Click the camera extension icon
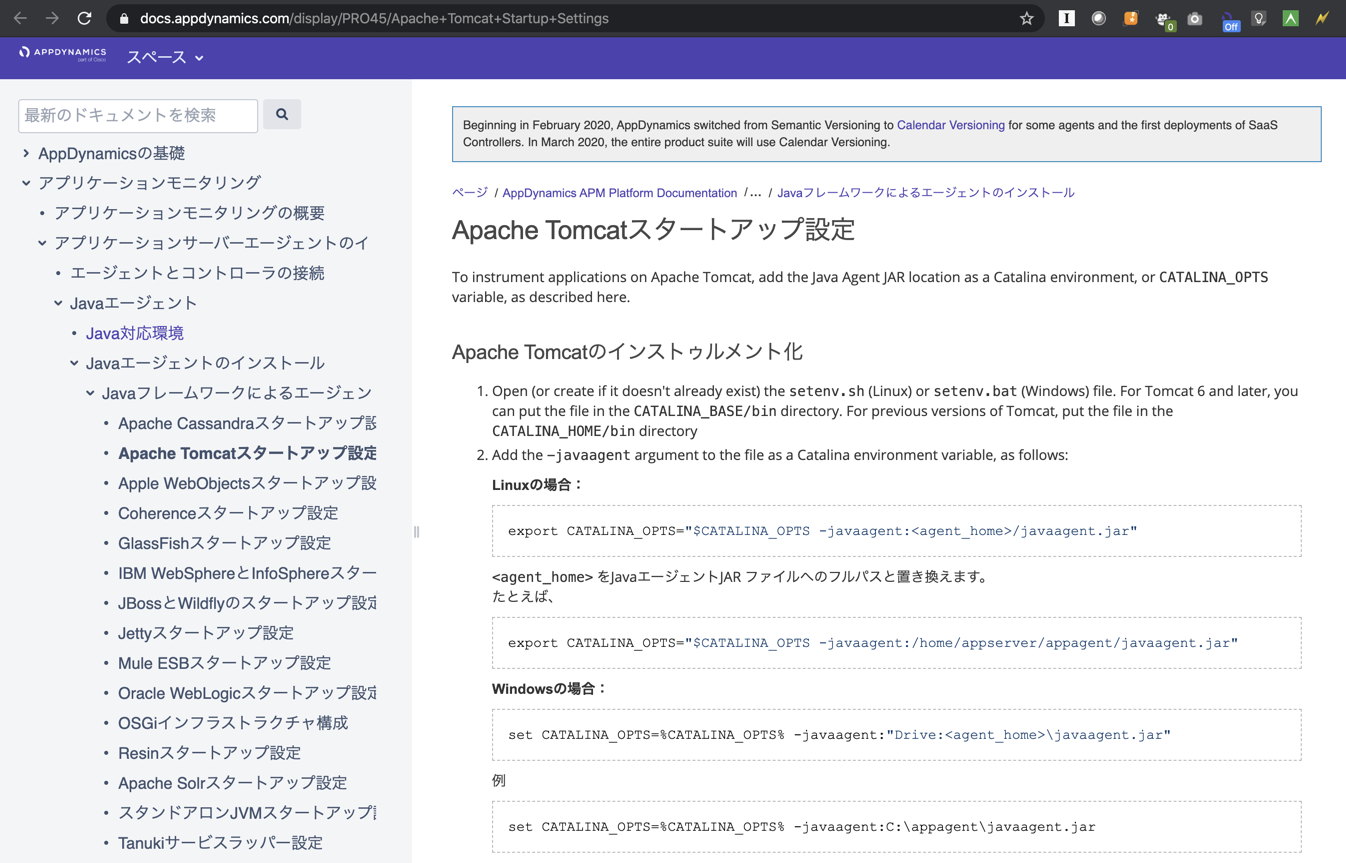The height and width of the screenshot is (863, 1346). point(1194,18)
